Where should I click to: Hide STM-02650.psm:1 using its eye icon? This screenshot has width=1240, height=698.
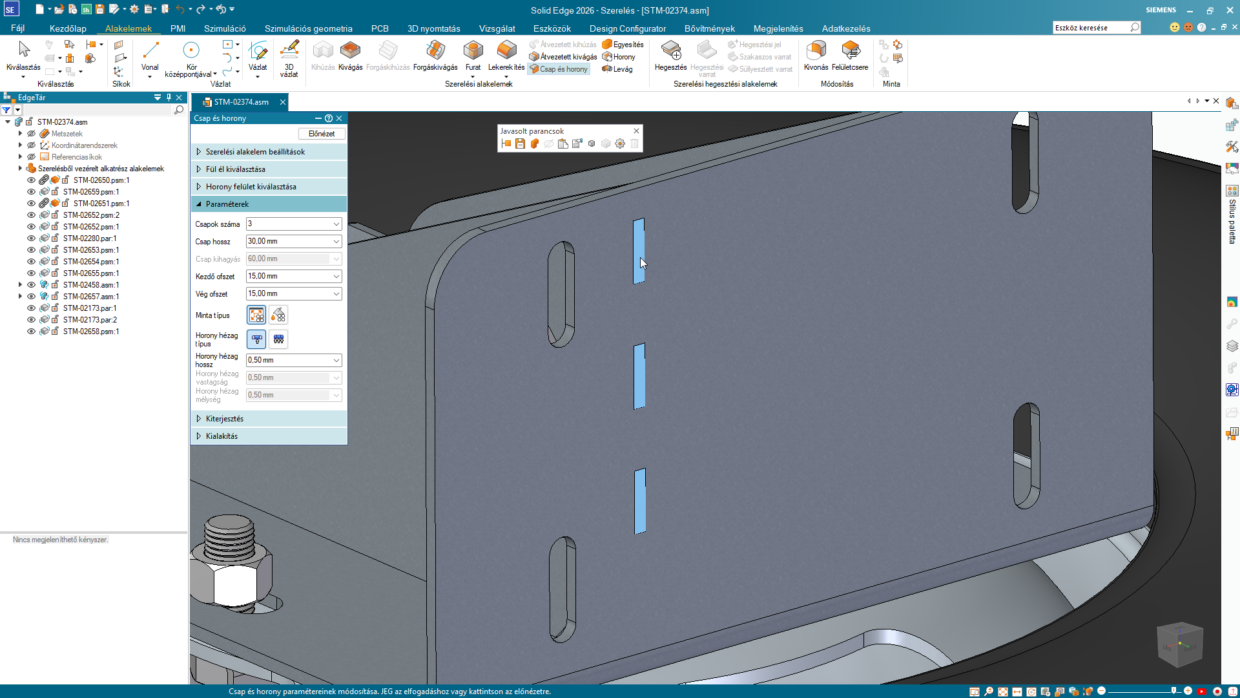click(31, 180)
